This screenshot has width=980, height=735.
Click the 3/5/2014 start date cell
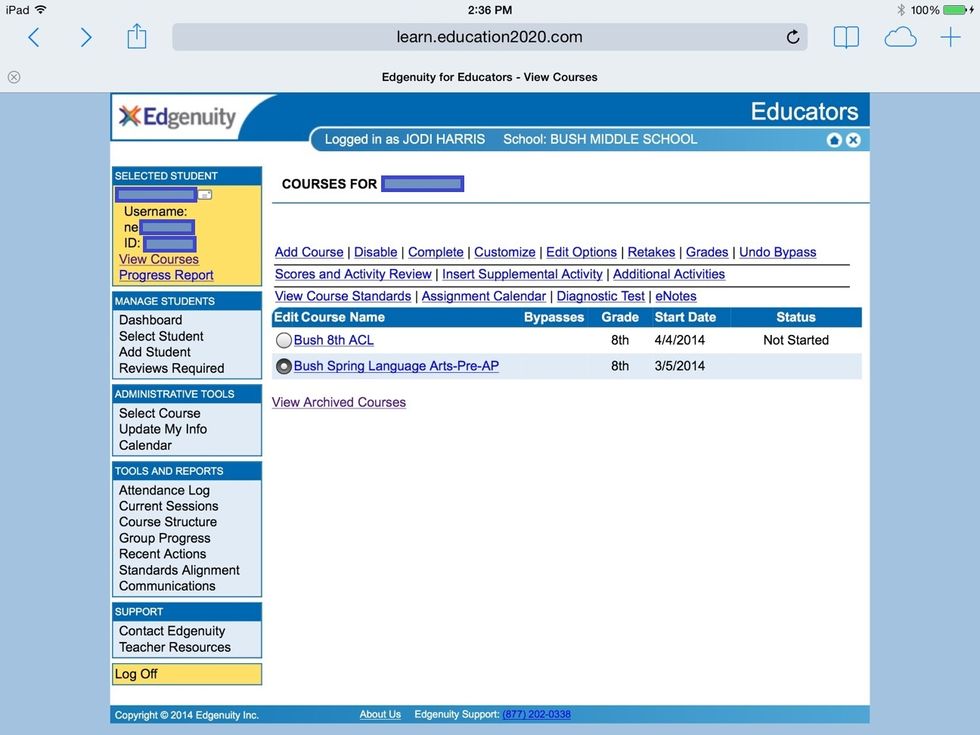[679, 366]
